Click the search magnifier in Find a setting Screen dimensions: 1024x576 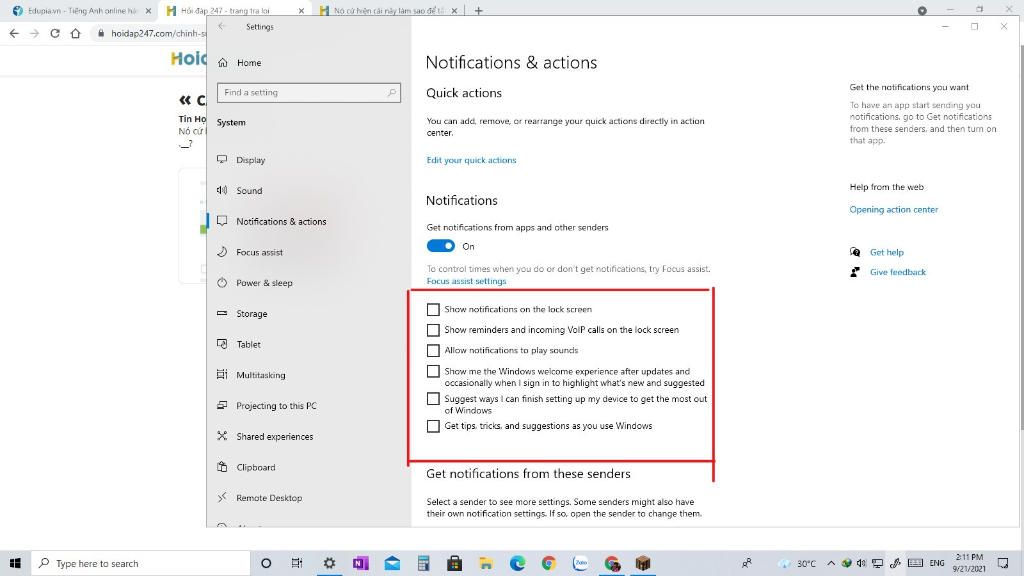coord(391,93)
